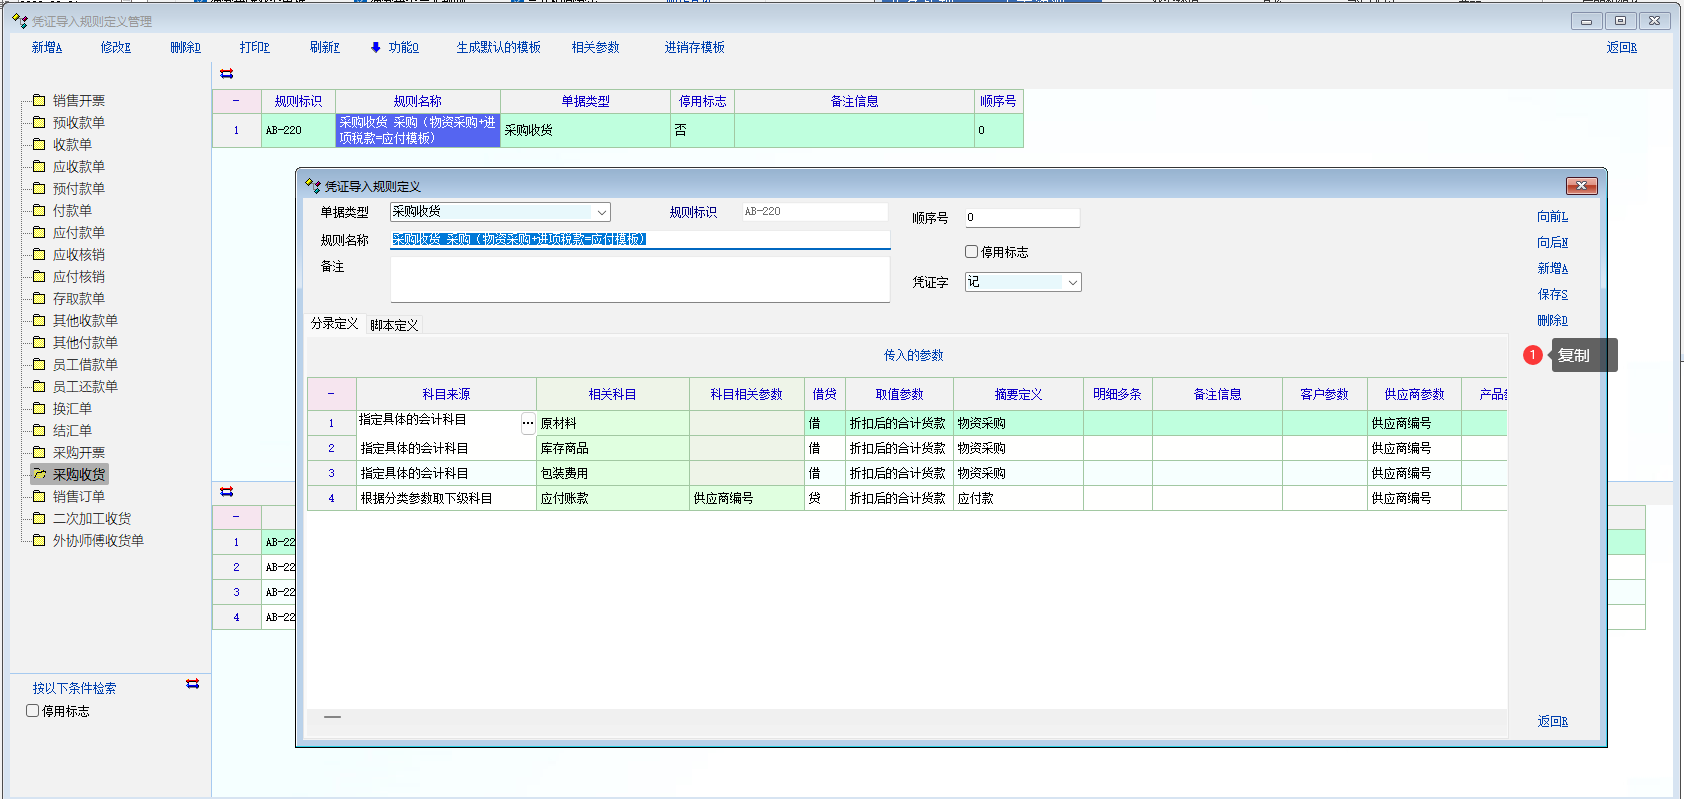Screen dimensions: 1684x799
Task: Expand the 凭证字 combo box
Action: coord(1072,283)
